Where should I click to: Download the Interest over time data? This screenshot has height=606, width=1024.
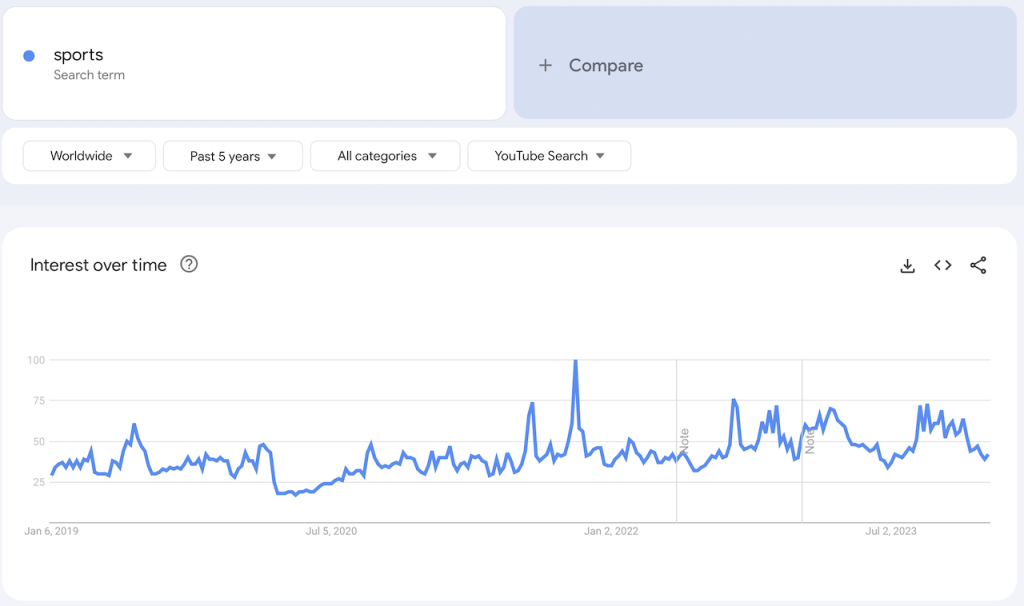tap(907, 266)
